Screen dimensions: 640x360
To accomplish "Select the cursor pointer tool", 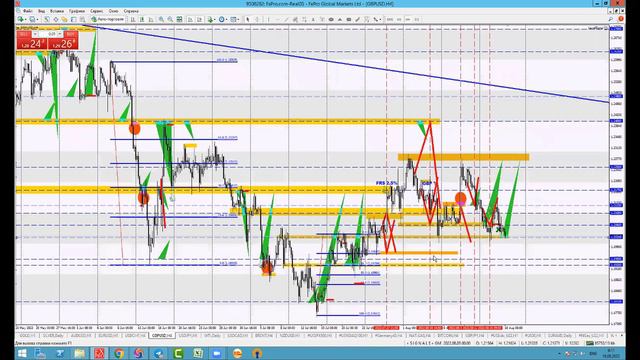I will click(x=248, y=19).
